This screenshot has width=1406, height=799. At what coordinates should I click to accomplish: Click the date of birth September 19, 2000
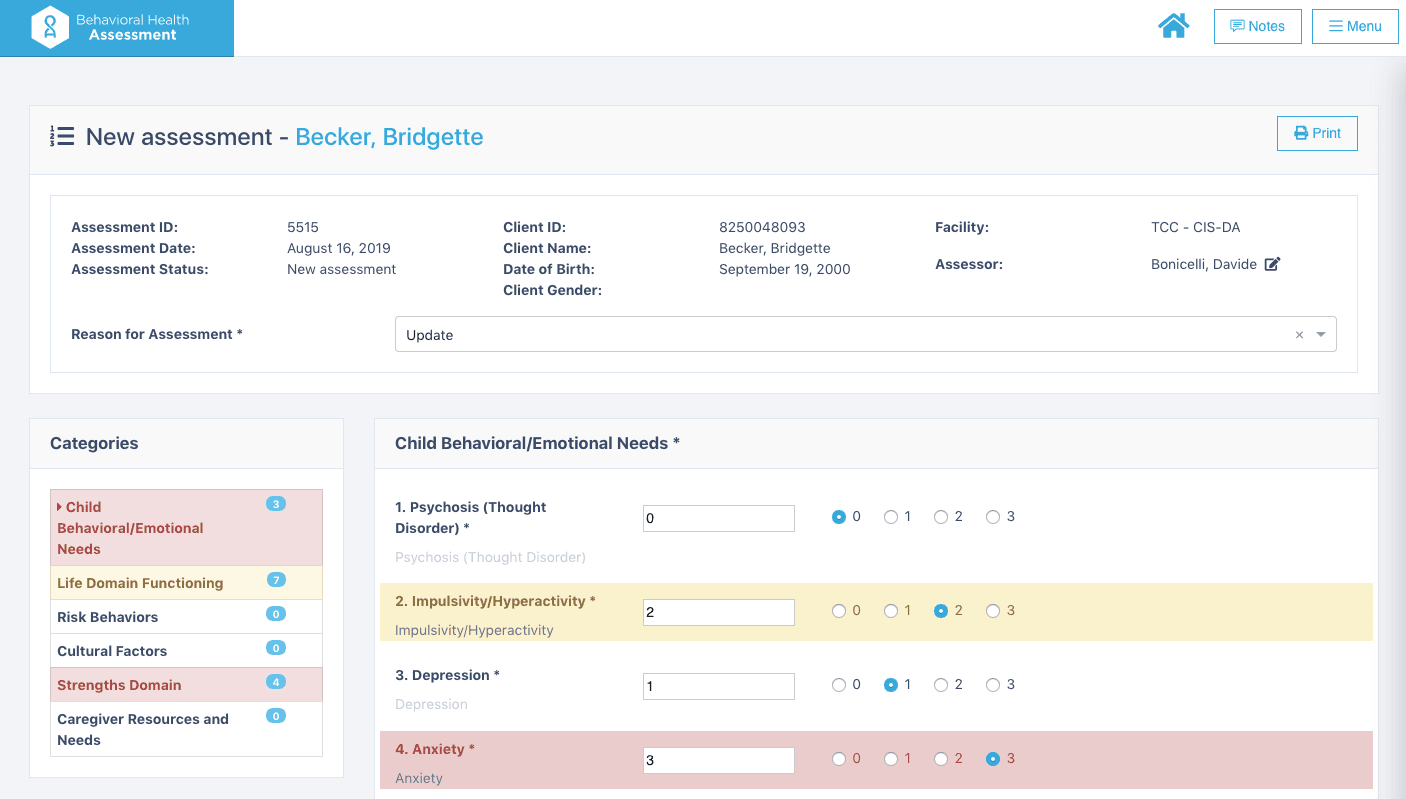point(785,269)
